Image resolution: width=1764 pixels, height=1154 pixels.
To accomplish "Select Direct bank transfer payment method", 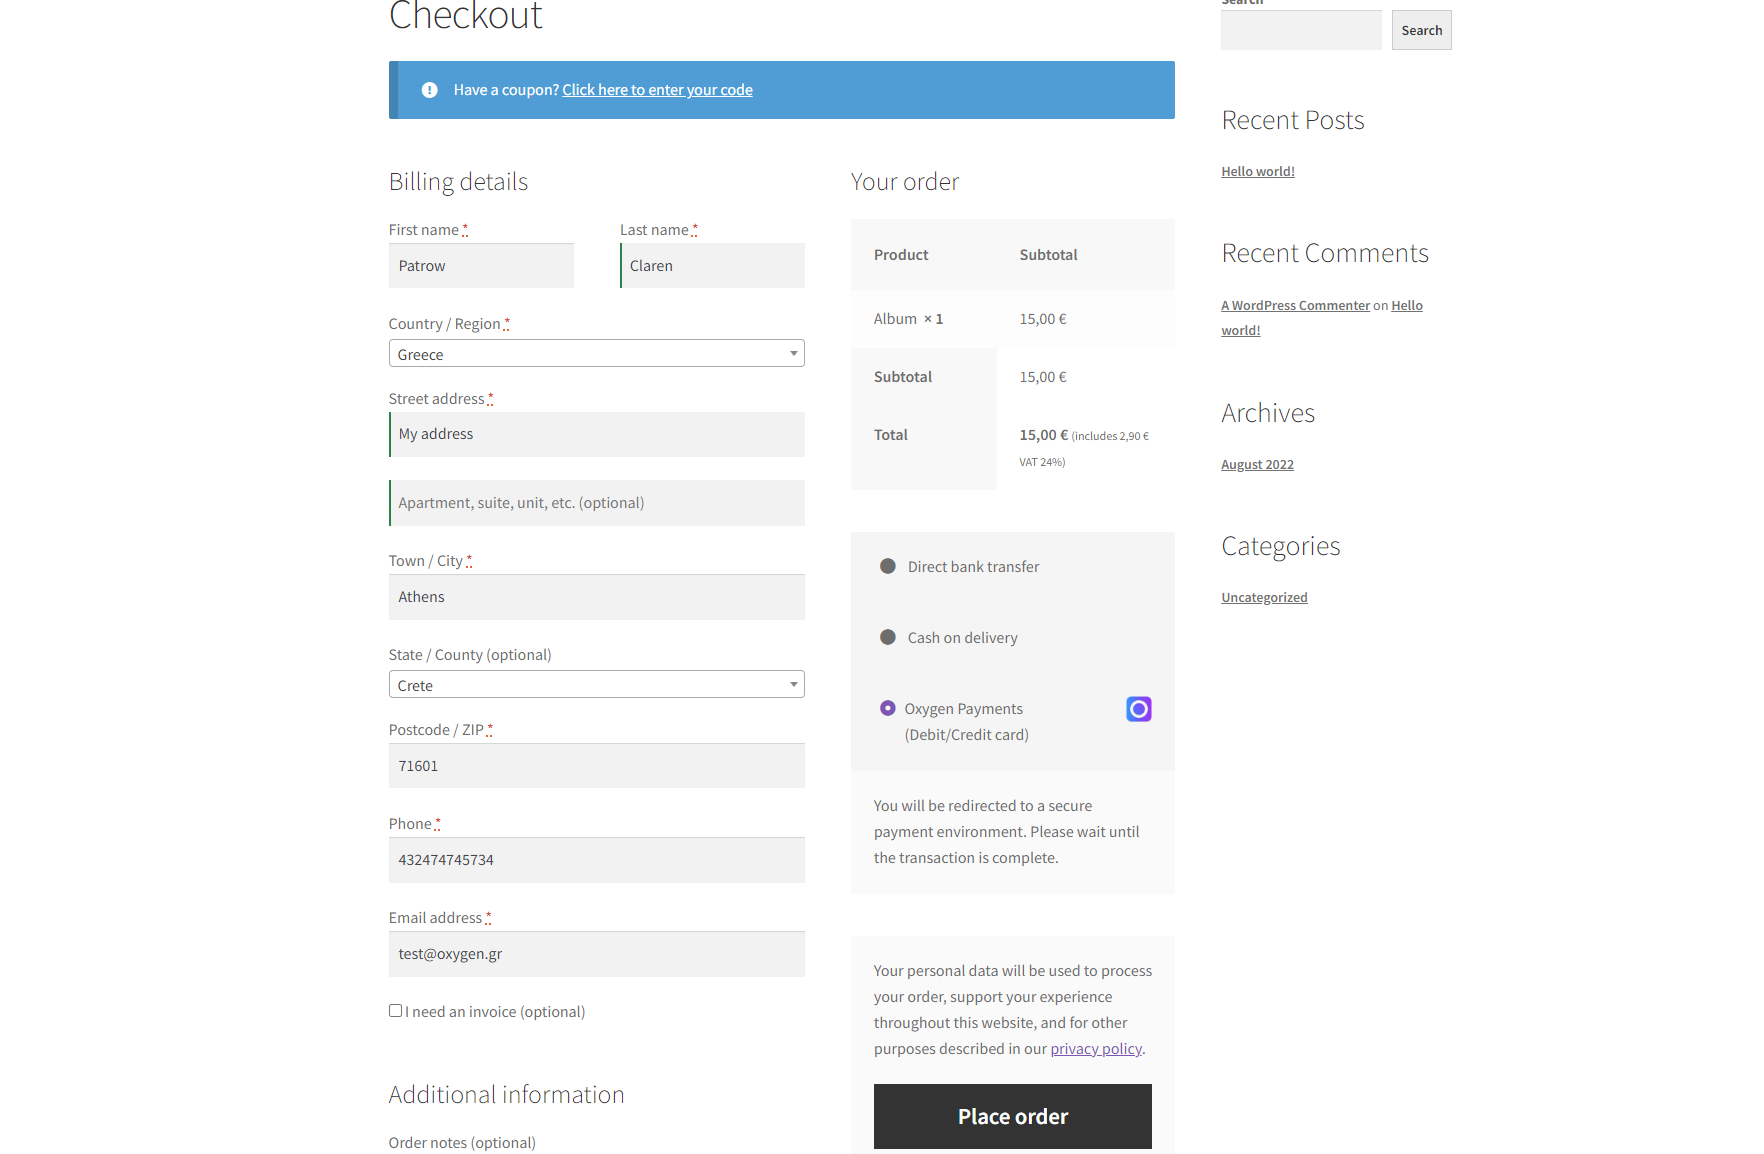I will click(888, 566).
